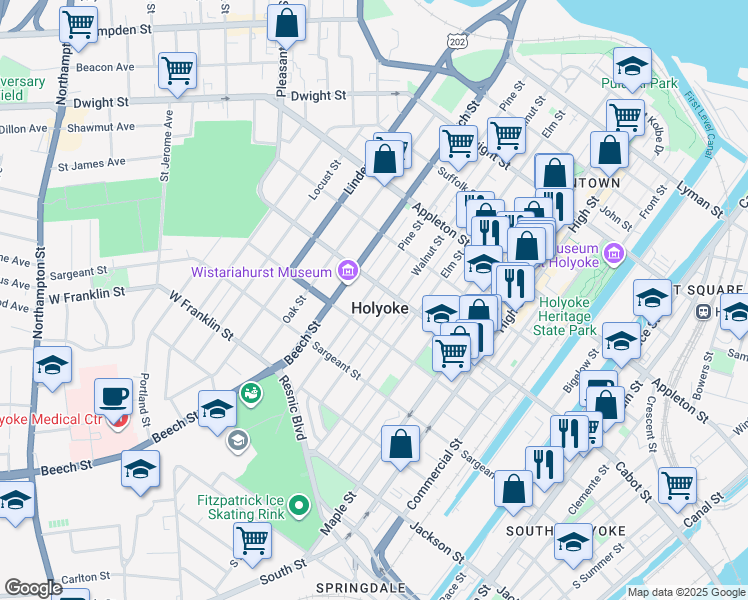
Task: Open the shopping cart marker near Canal St
Action: [x=677, y=485]
